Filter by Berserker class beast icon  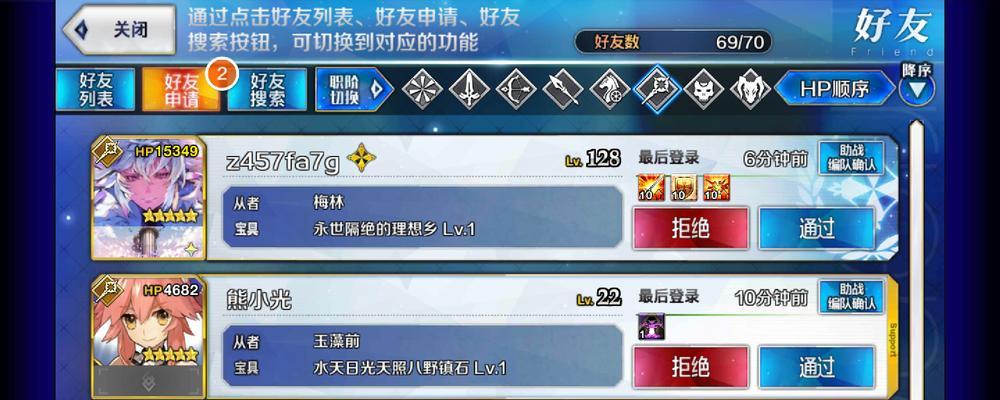pos(751,89)
